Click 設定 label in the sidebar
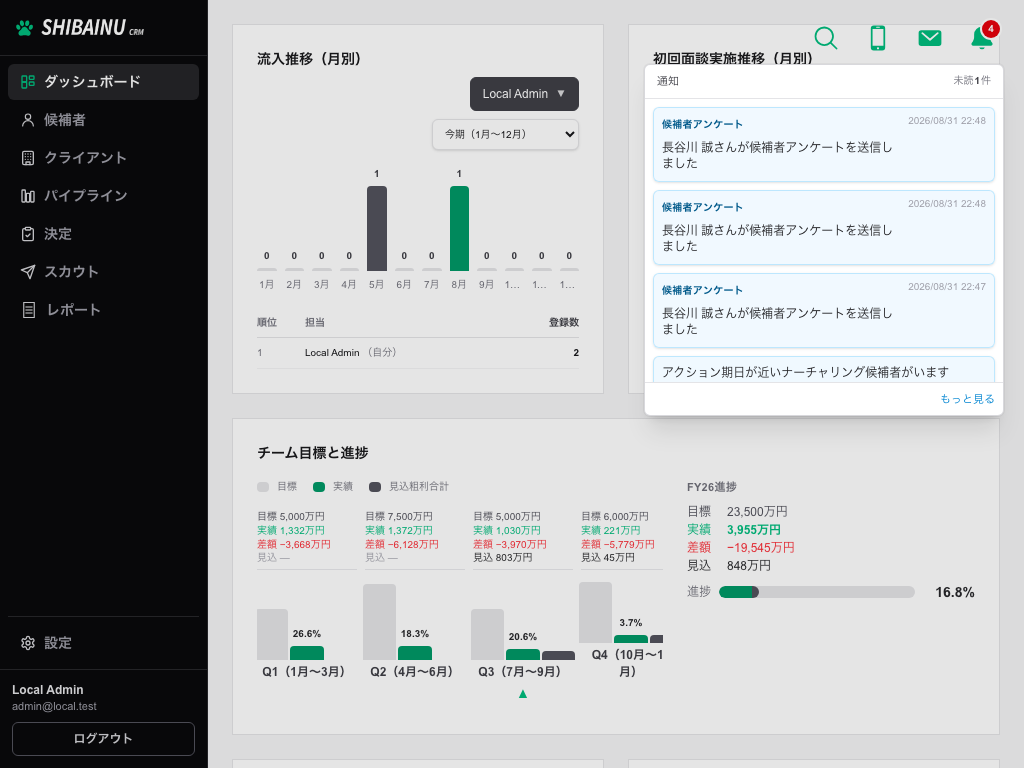 [x=58, y=643]
